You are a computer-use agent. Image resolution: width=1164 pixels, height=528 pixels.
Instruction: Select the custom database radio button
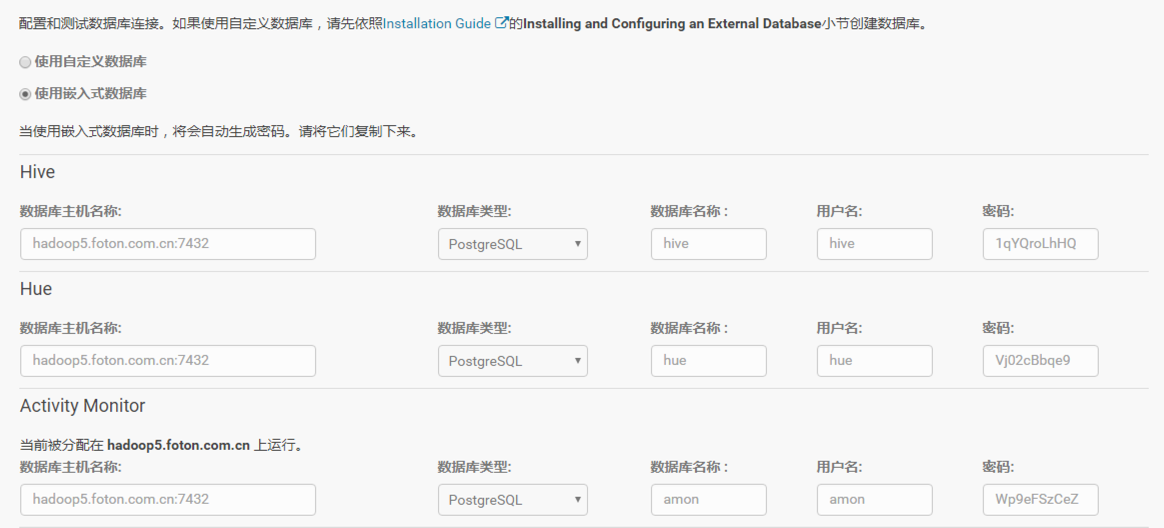pos(26,62)
